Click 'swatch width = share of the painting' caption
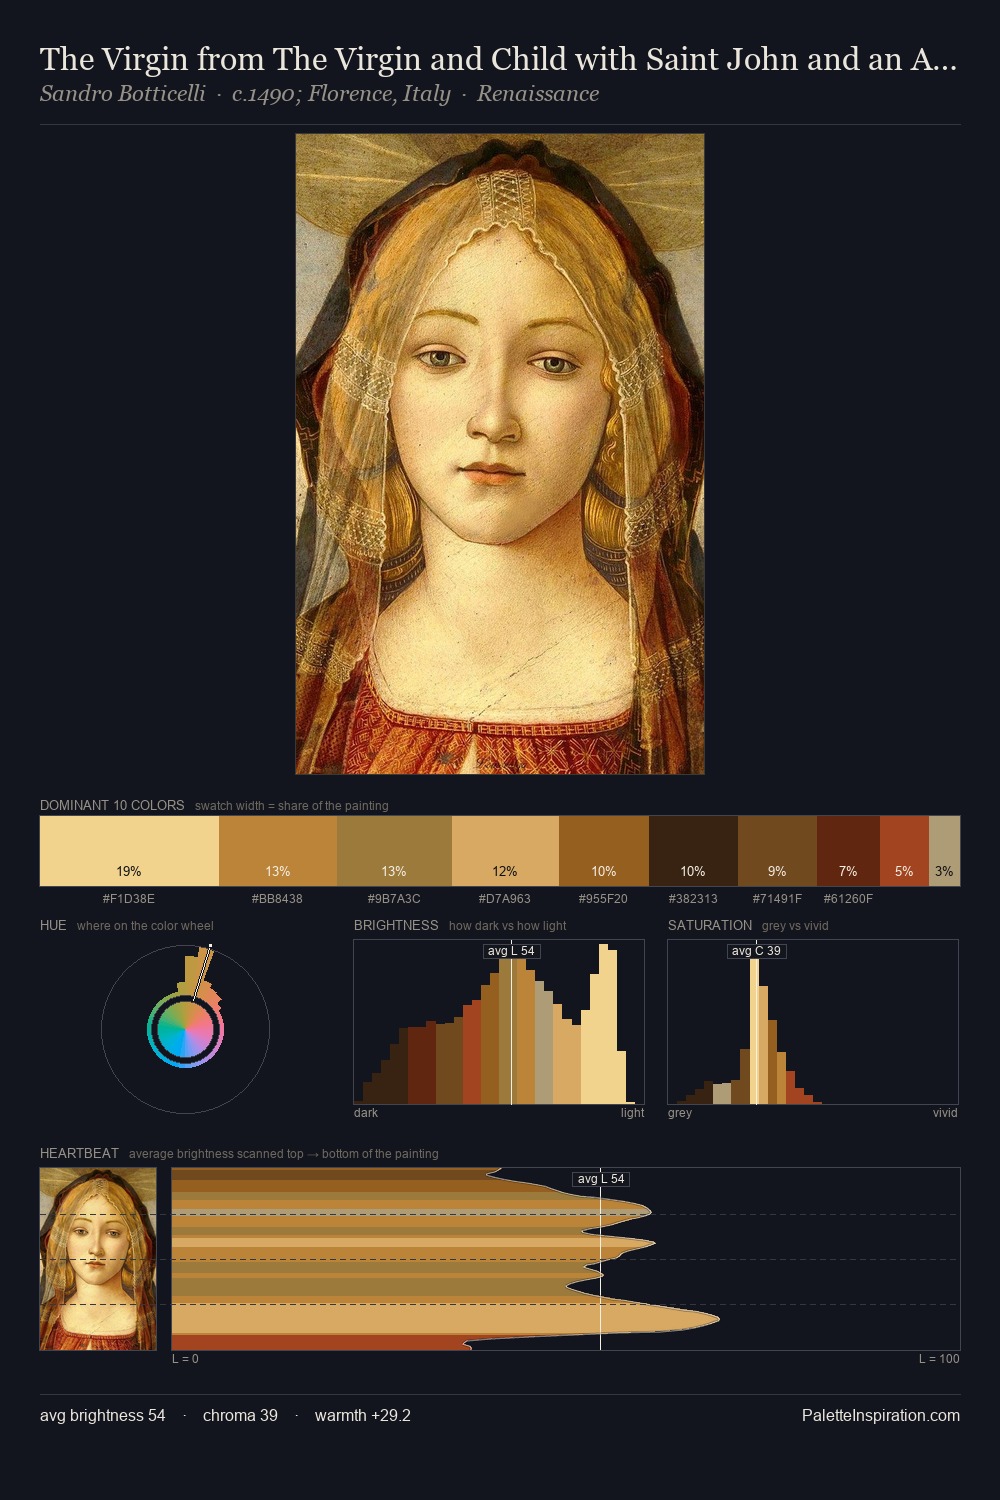The height and width of the screenshot is (1500, 1000). tap(292, 806)
